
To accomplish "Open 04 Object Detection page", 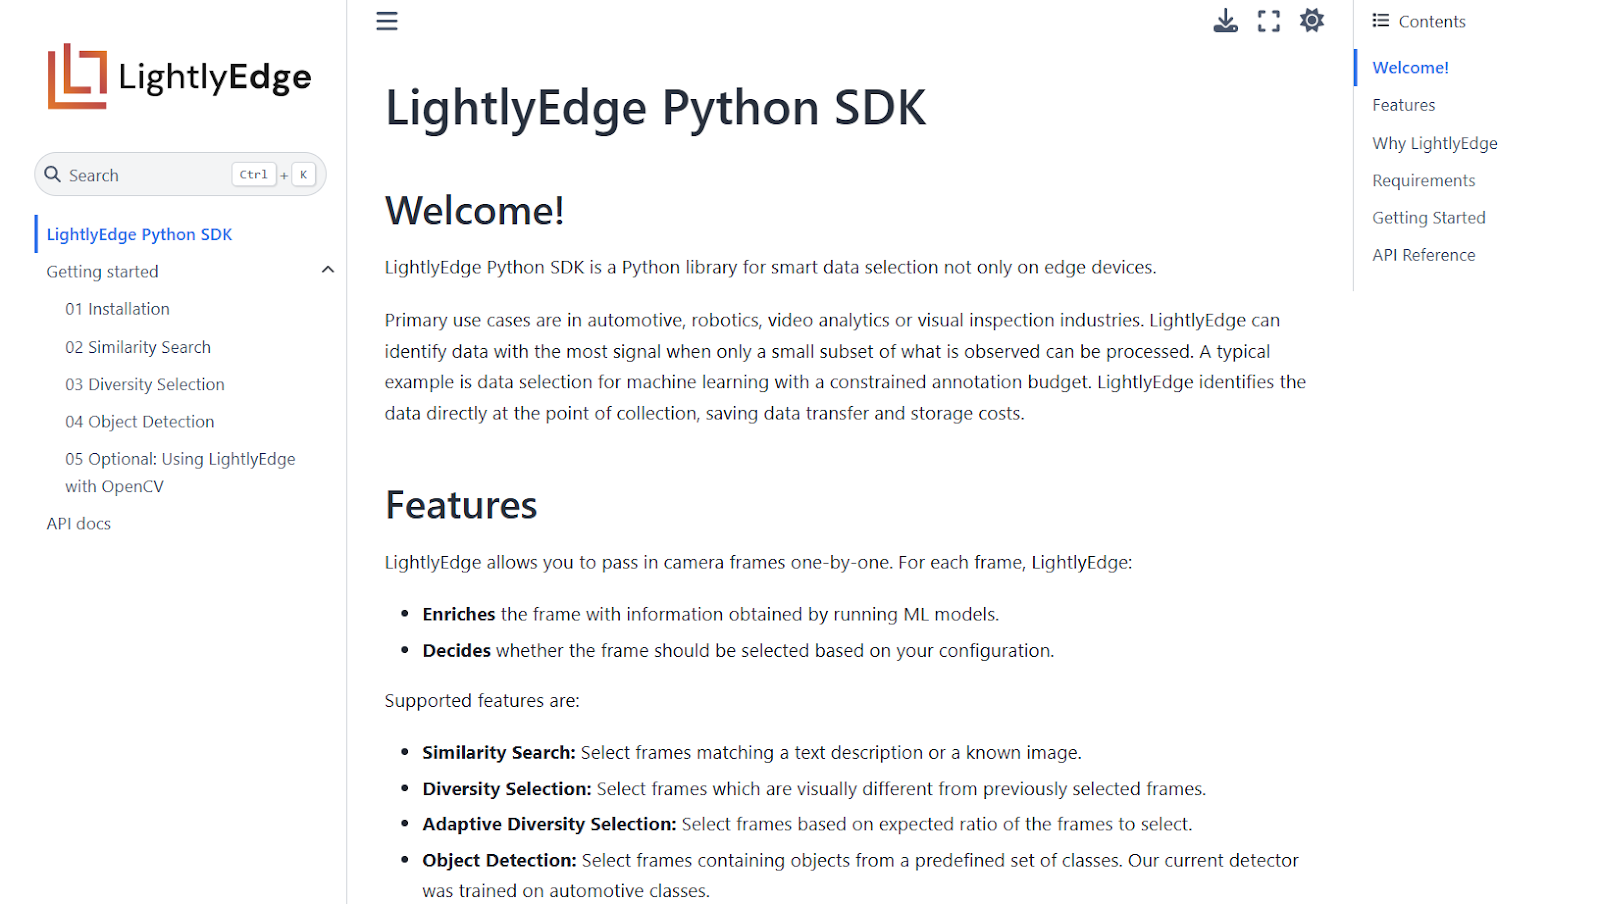I will (140, 422).
